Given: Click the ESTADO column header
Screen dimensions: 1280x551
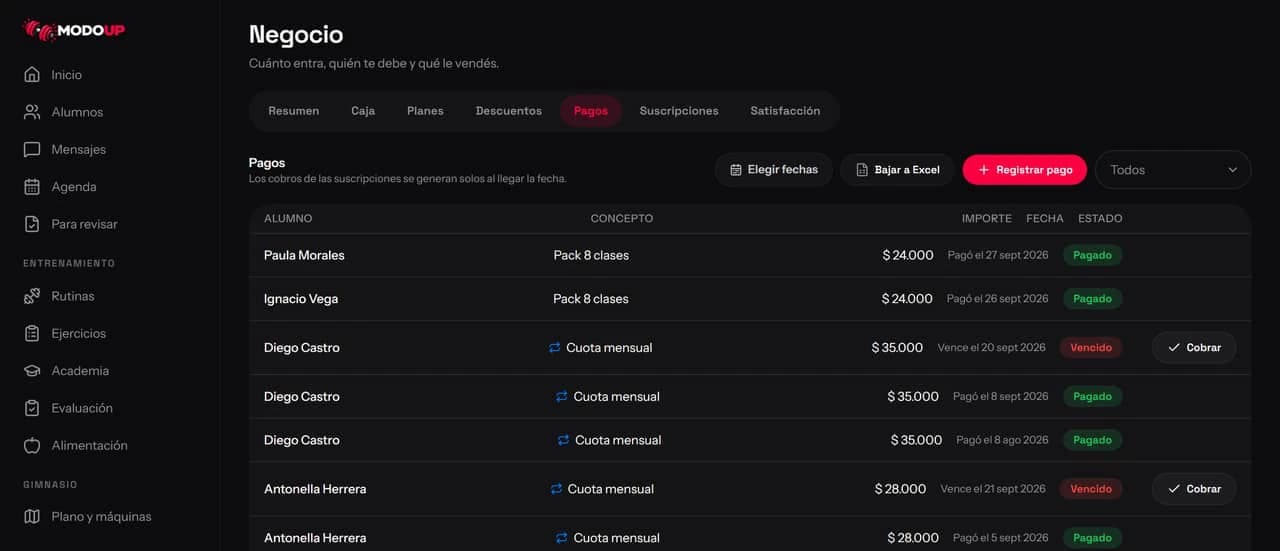Looking at the screenshot, I should click(x=1100, y=218).
